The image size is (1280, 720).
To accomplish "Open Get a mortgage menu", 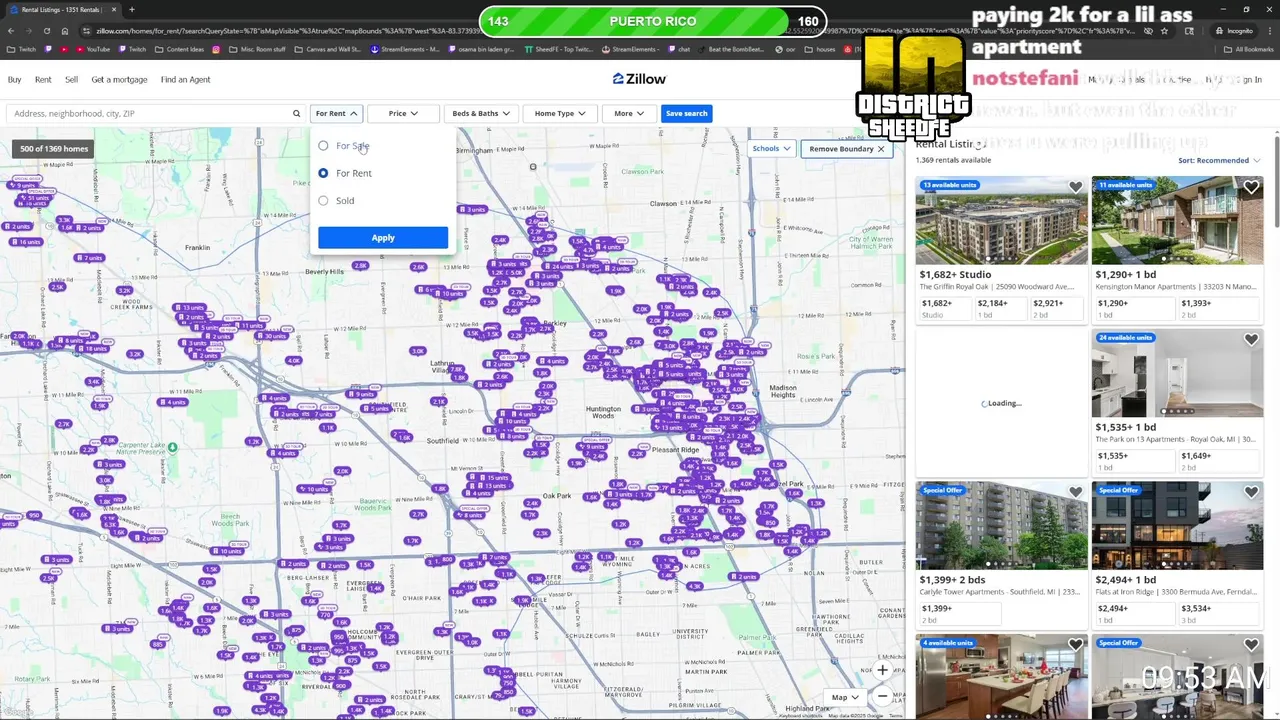I will click(x=119, y=80).
